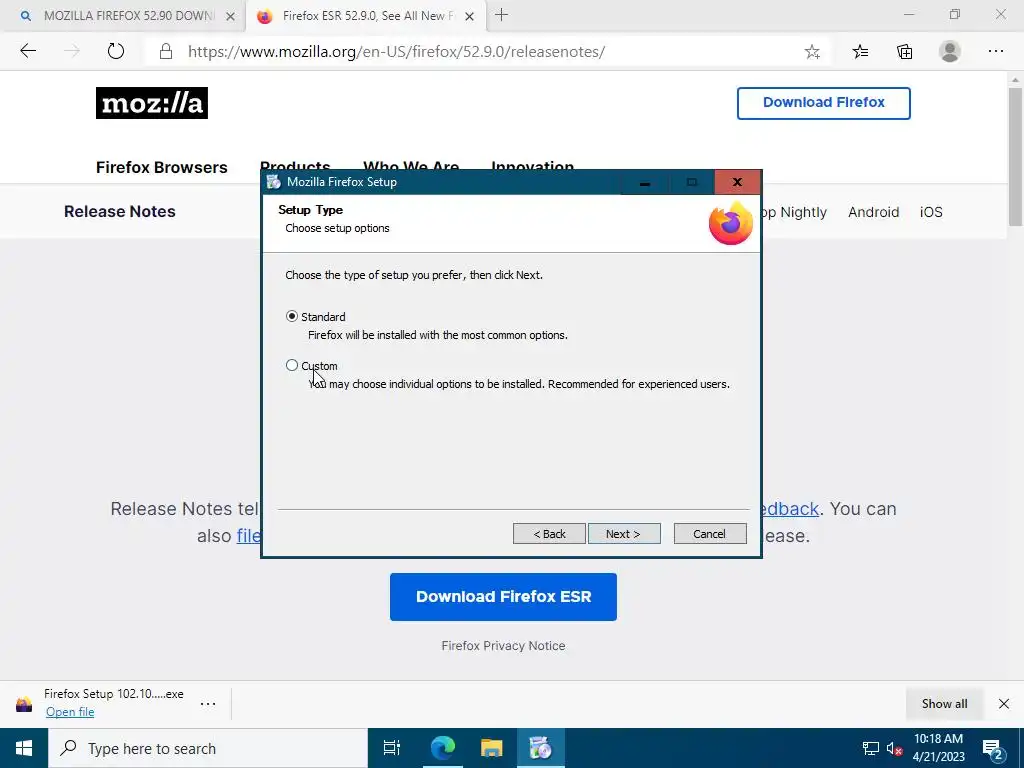Select the Custom setup radio button
The height and width of the screenshot is (768, 1024).
click(292, 366)
